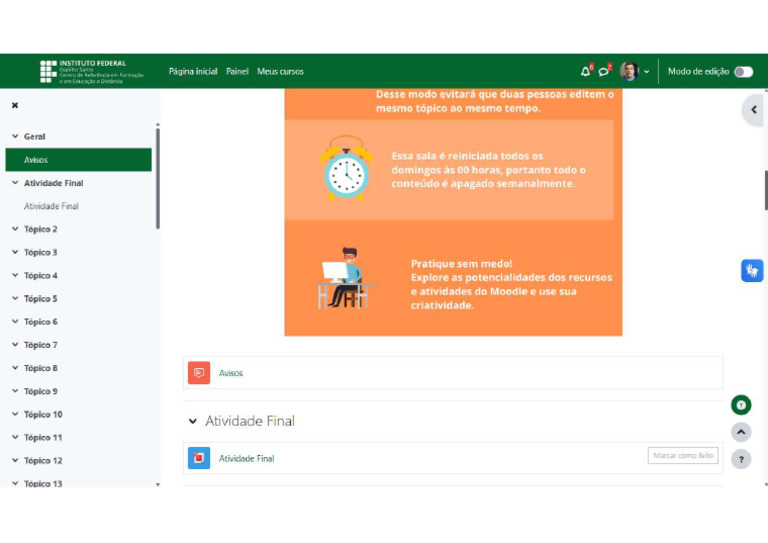Open the right block drawer arrow
This screenshot has height=543, width=768.
coord(753,110)
